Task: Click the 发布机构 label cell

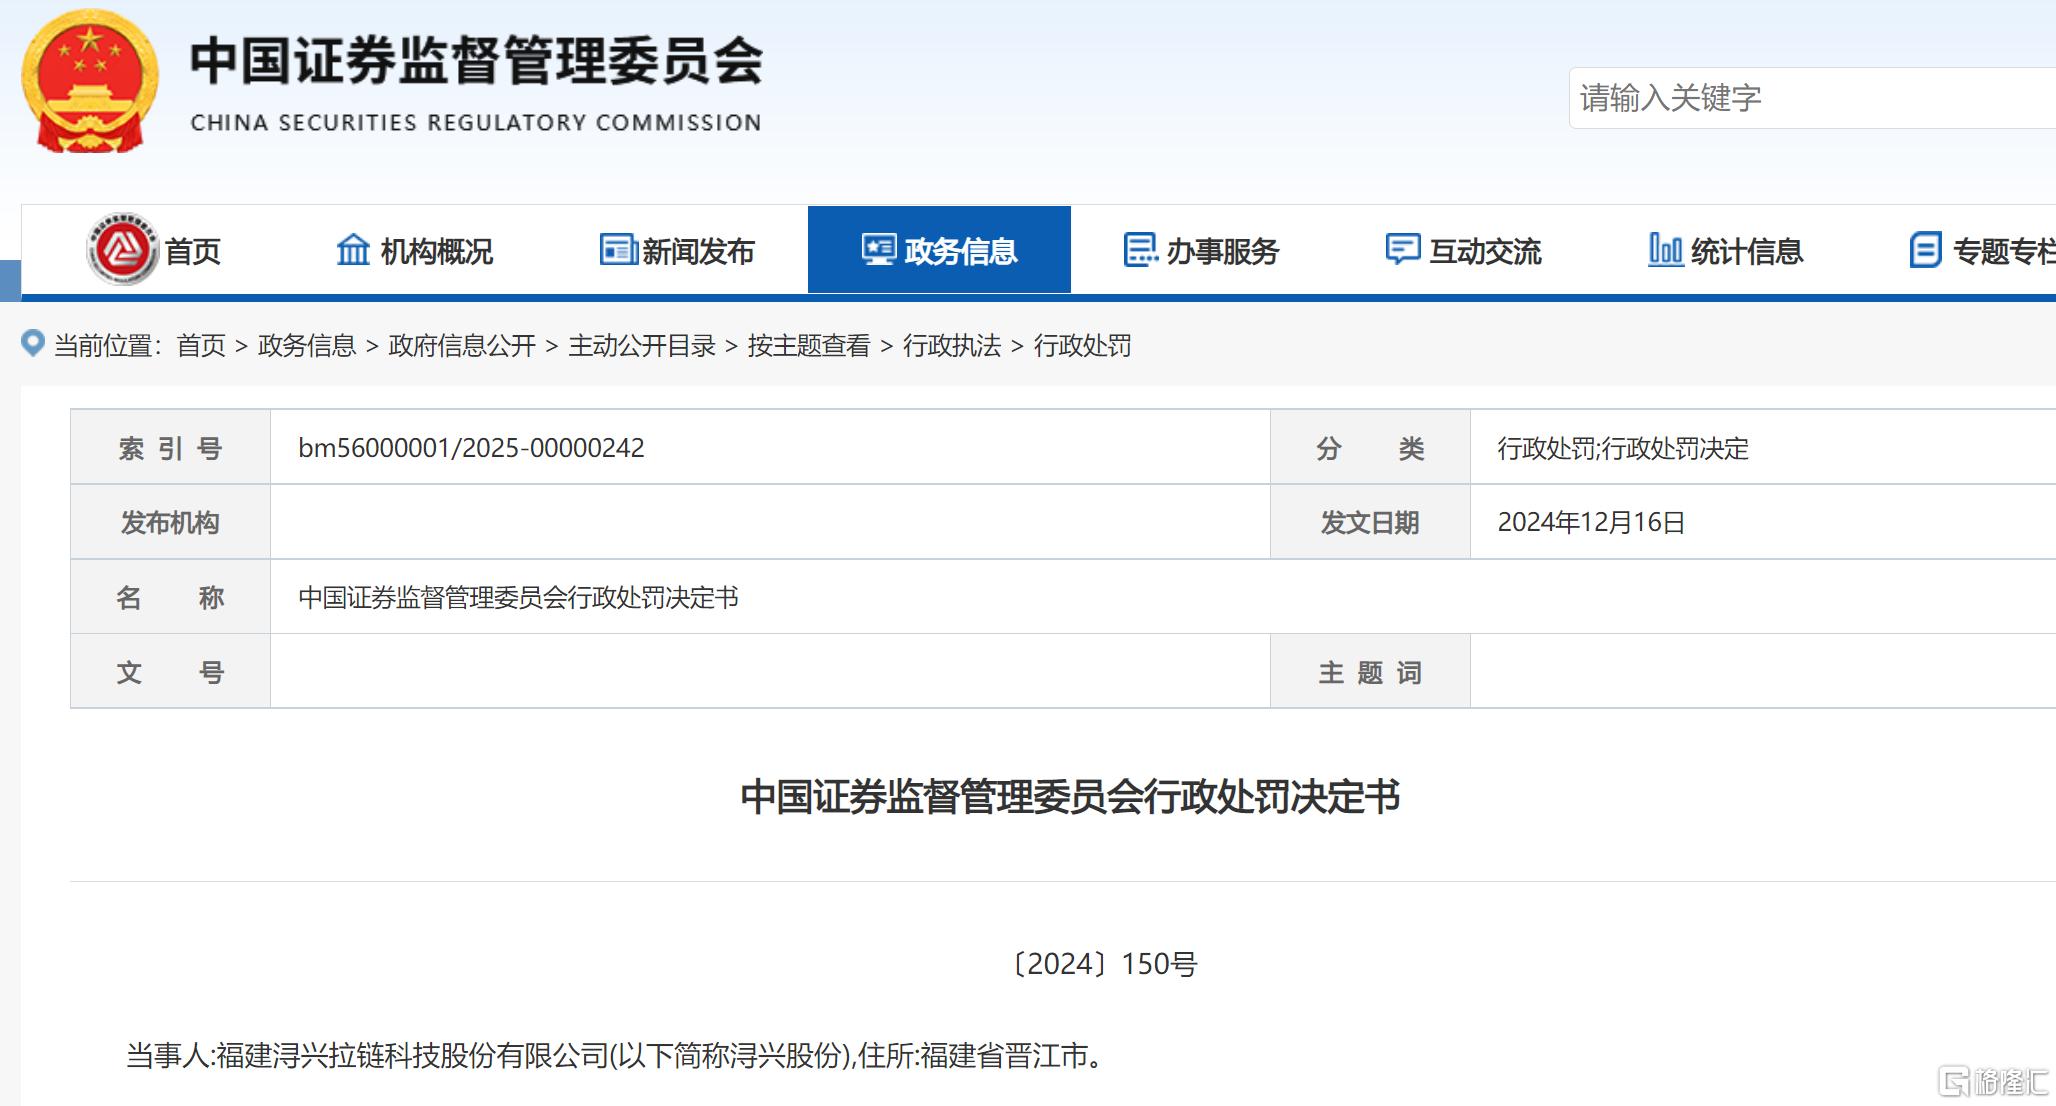Action: click(x=170, y=522)
